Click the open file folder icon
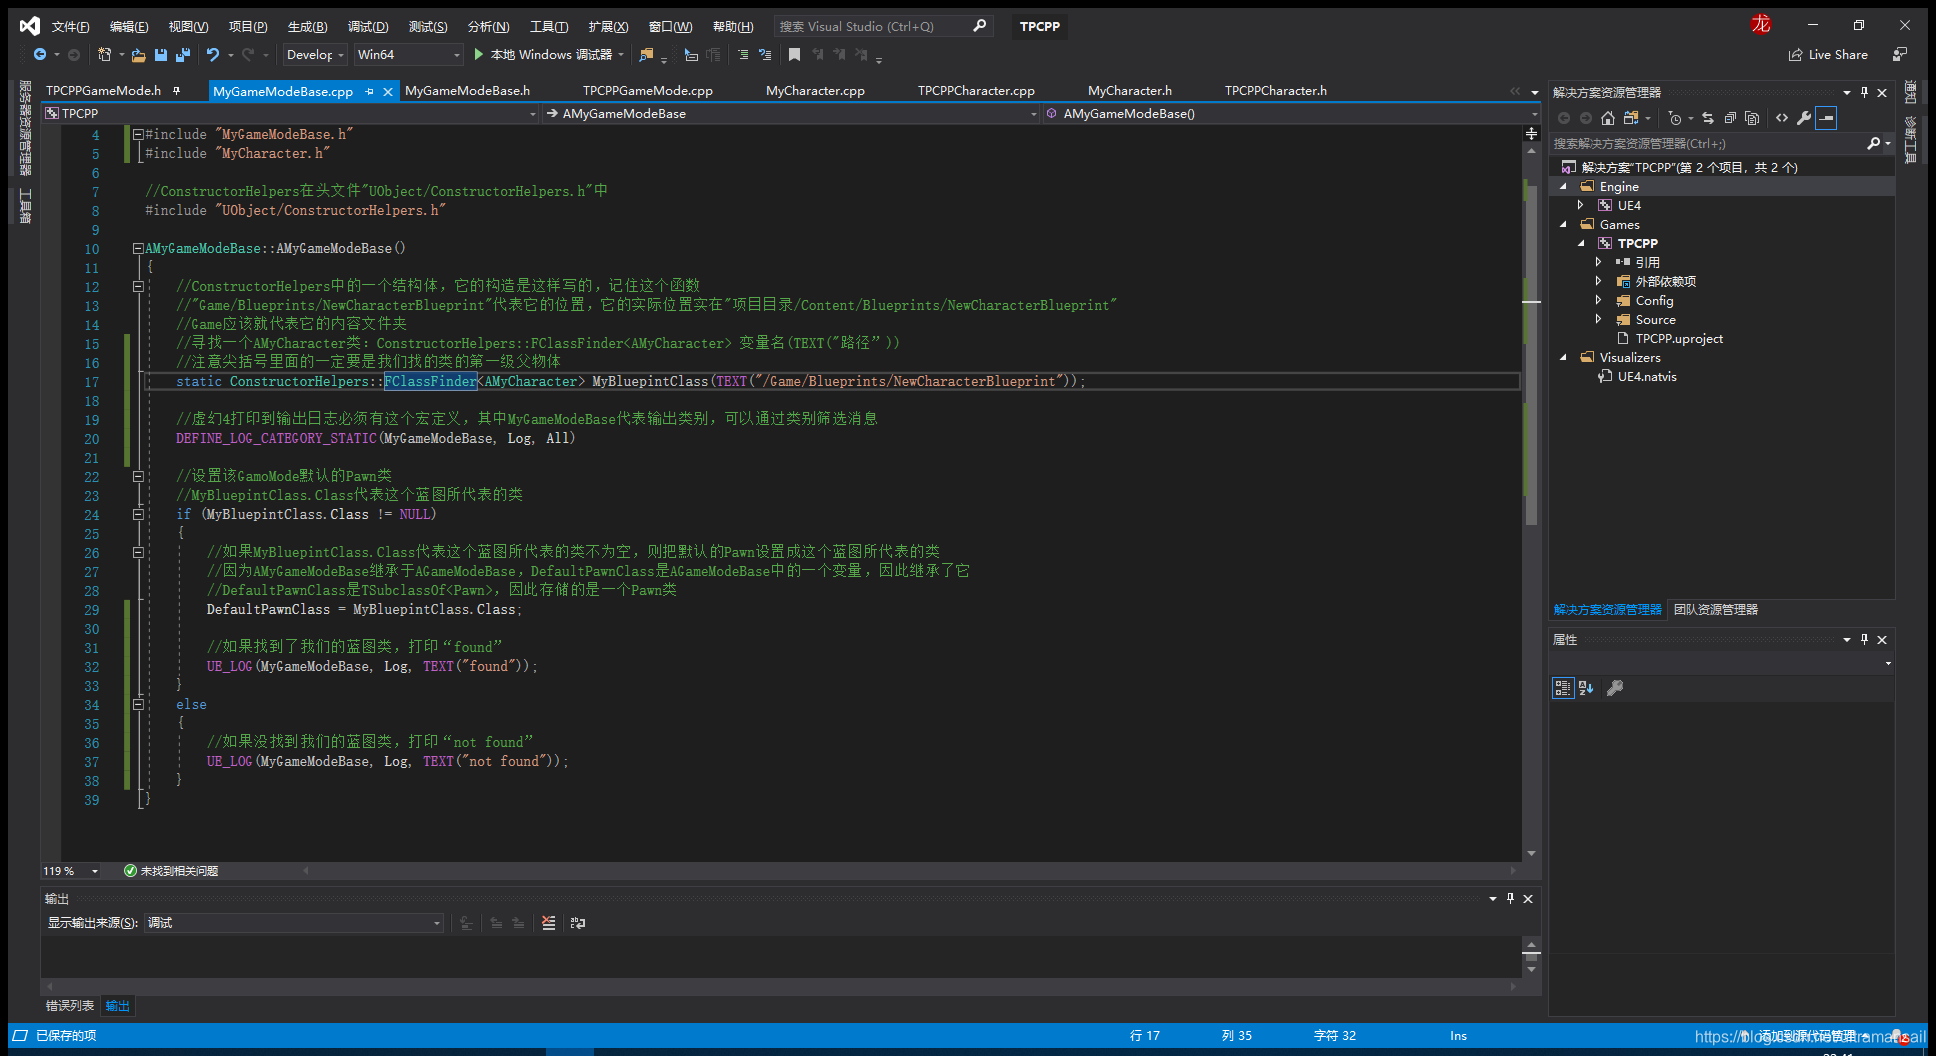This screenshot has height=1056, width=1936. pos(139,55)
